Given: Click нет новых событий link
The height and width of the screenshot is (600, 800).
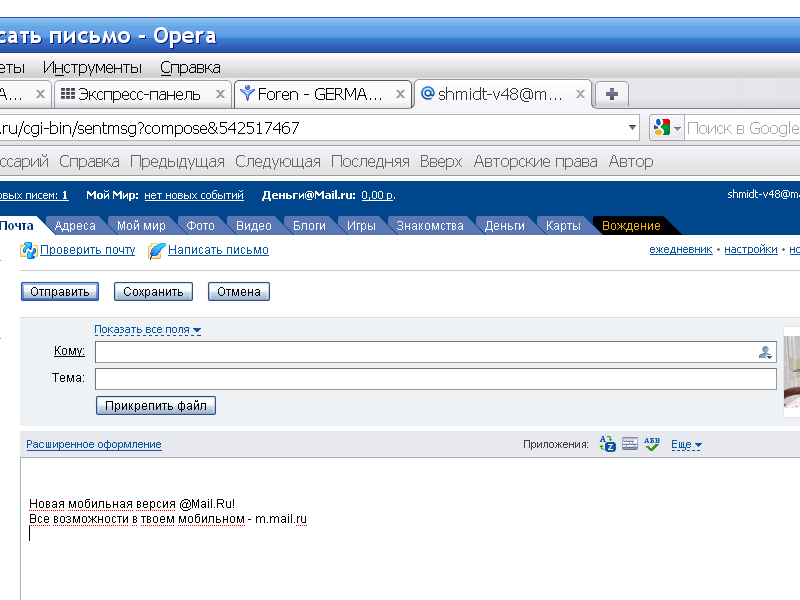Looking at the screenshot, I should click(194, 195).
